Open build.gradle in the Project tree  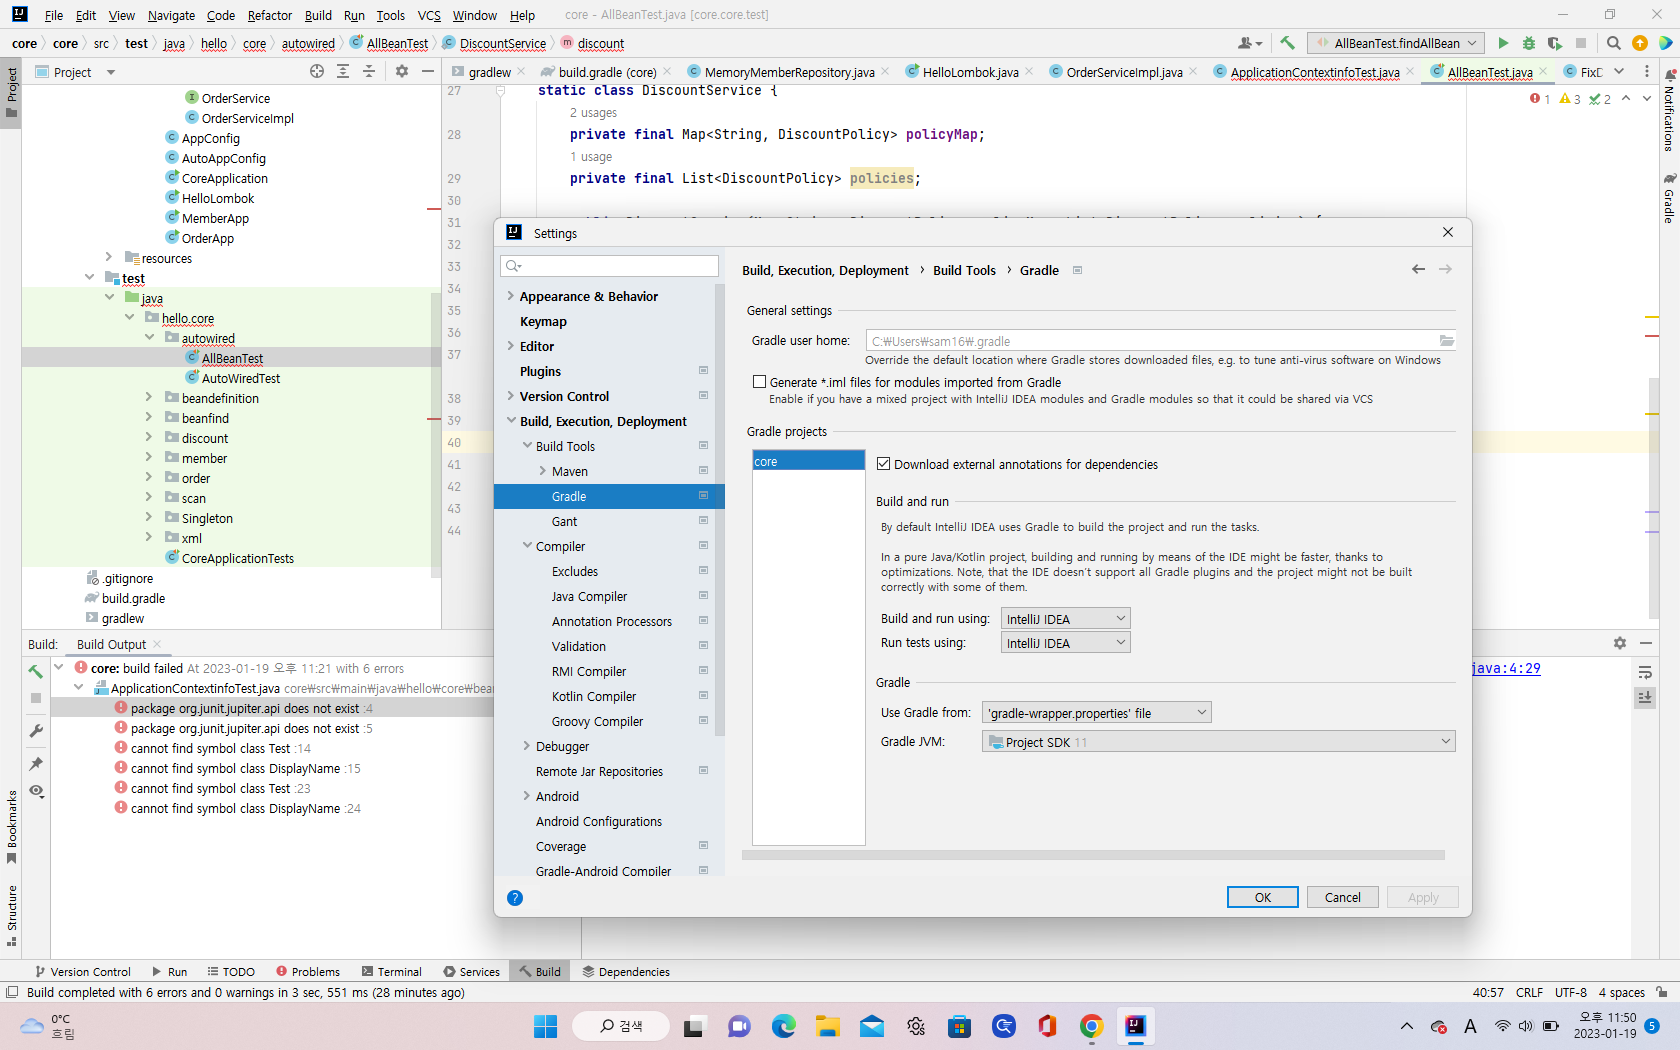[133, 598]
